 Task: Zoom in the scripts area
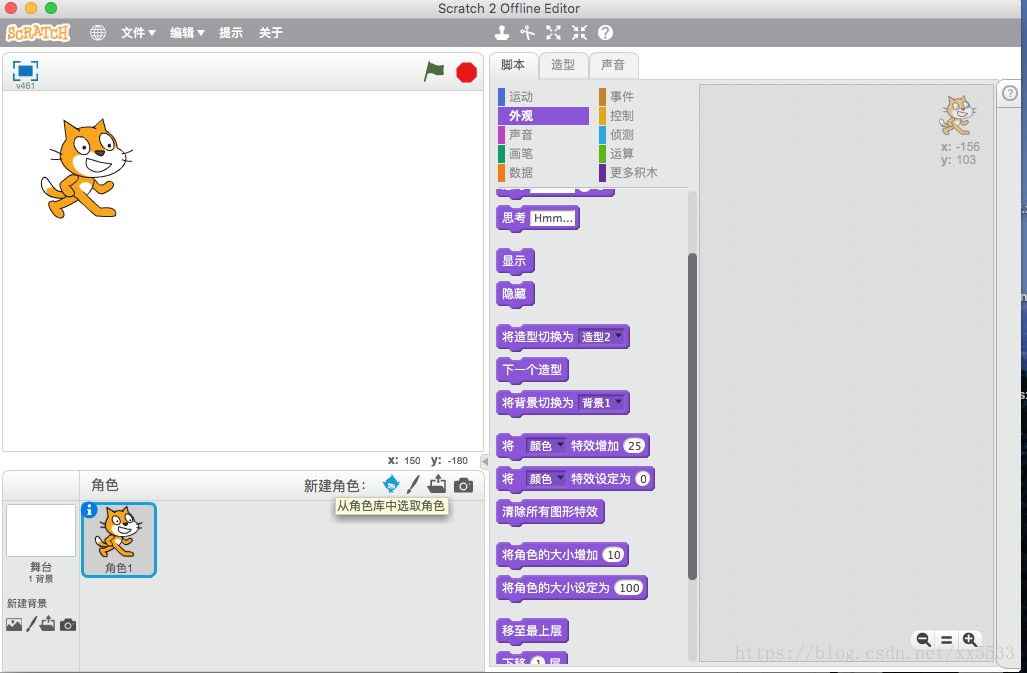coord(970,640)
